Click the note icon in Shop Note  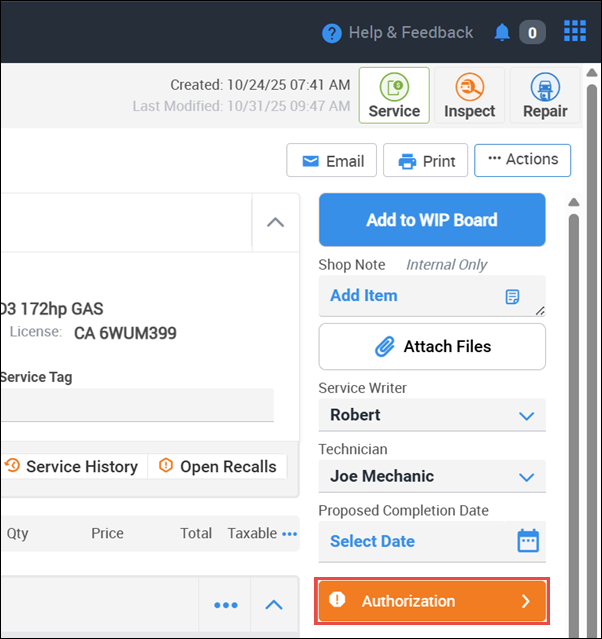point(513,297)
